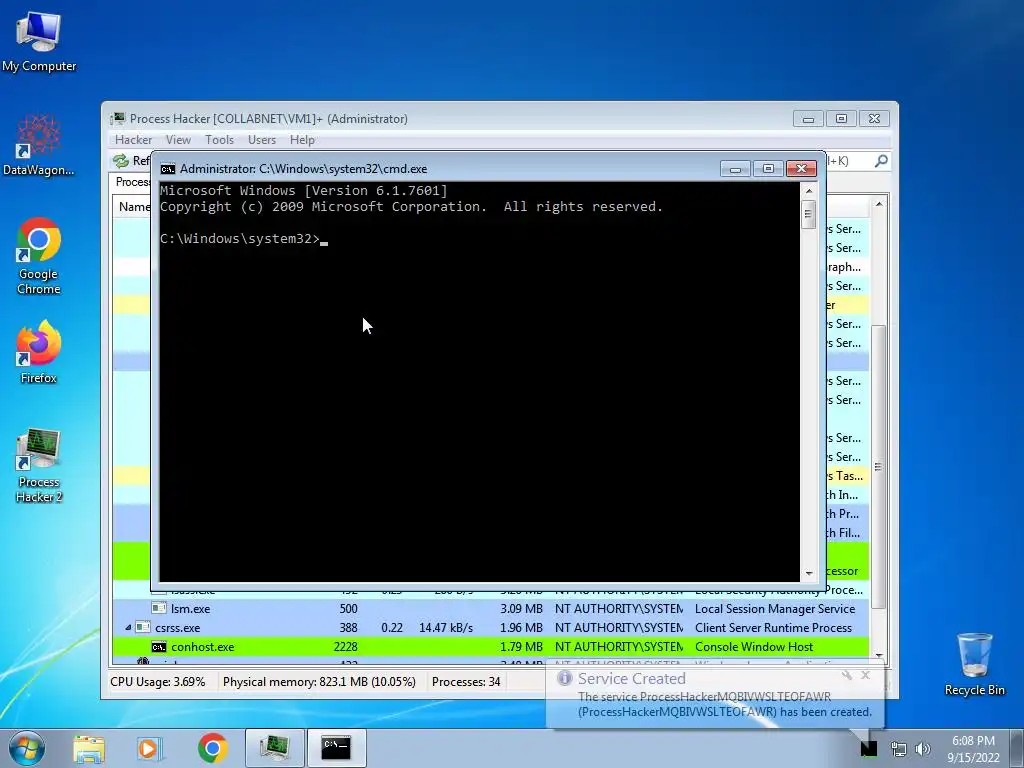Minimize the cmd.exe window

735,168
